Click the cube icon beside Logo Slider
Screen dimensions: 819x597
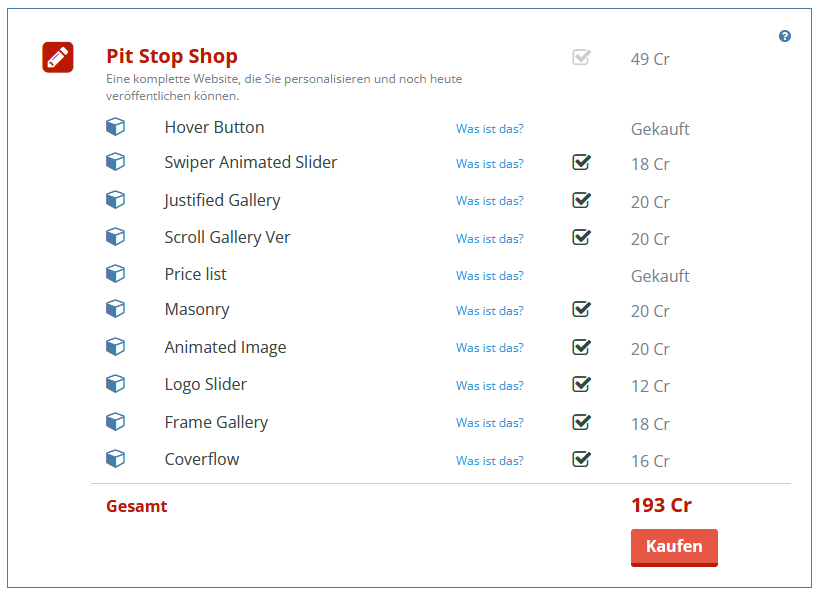click(116, 384)
